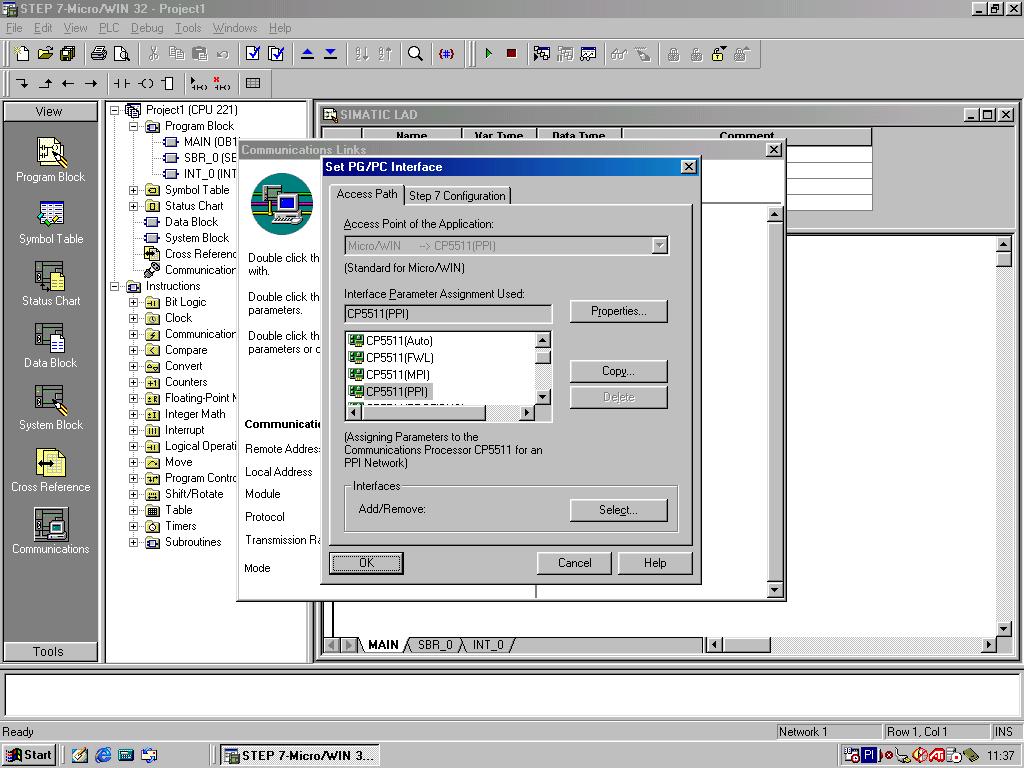This screenshot has height=768, width=1024.
Task: Expand the Timers instructions folder
Action: 134,526
